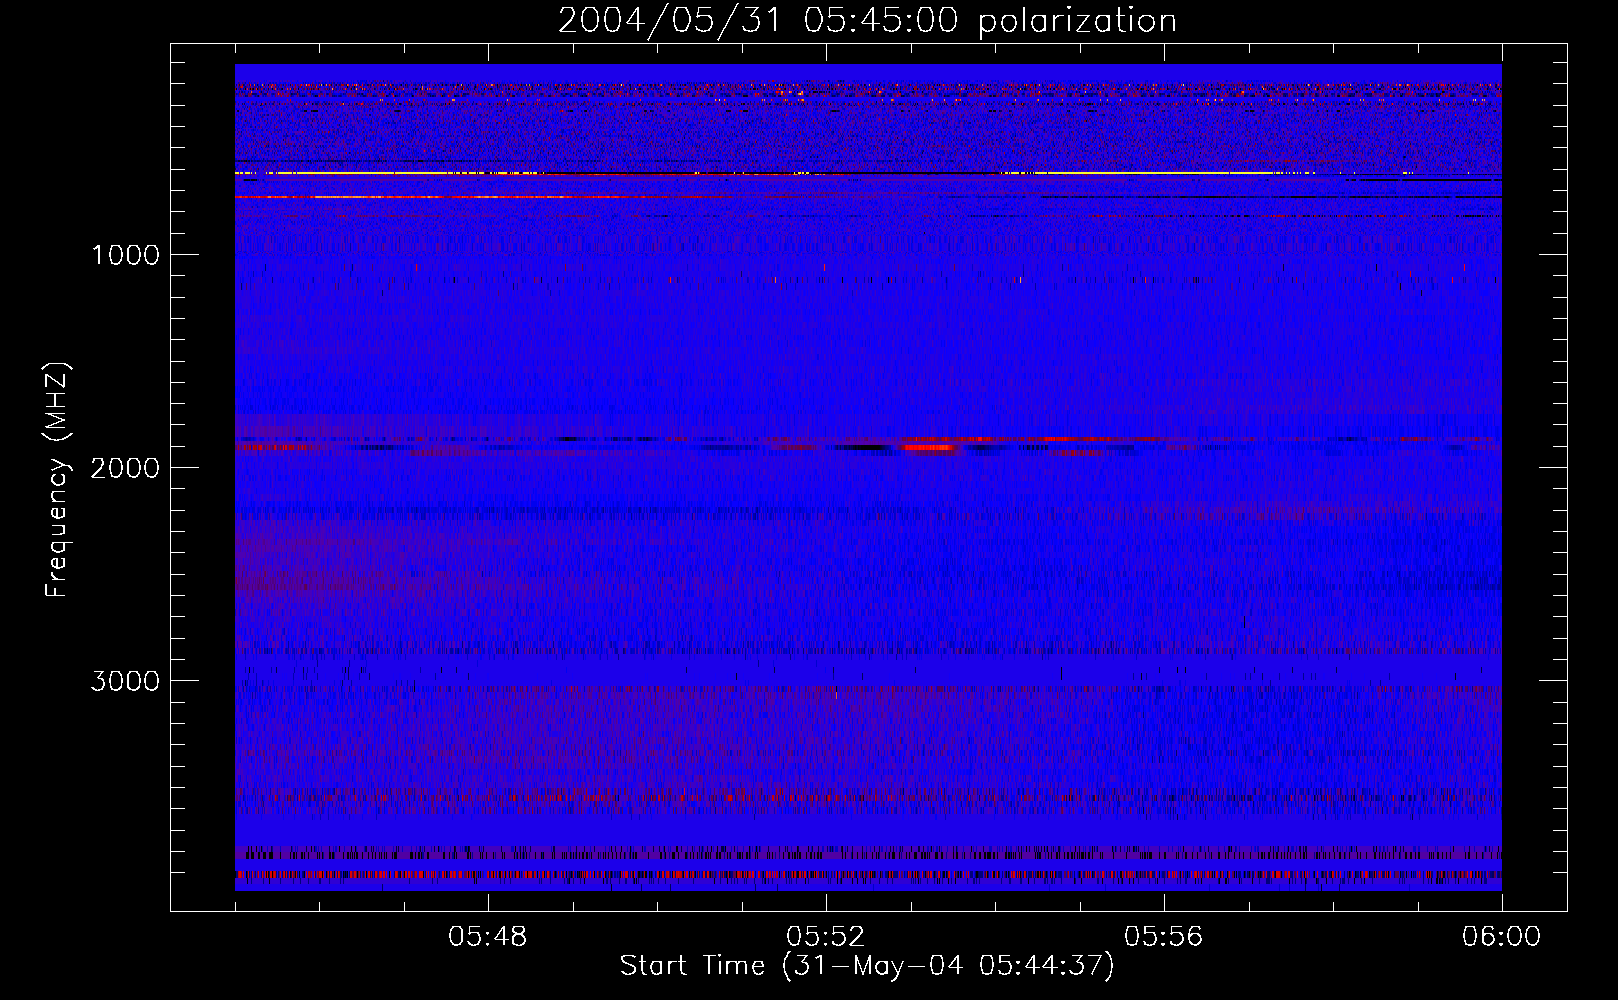
Task: Click the 3000 frequency tick label
Action: click(125, 681)
